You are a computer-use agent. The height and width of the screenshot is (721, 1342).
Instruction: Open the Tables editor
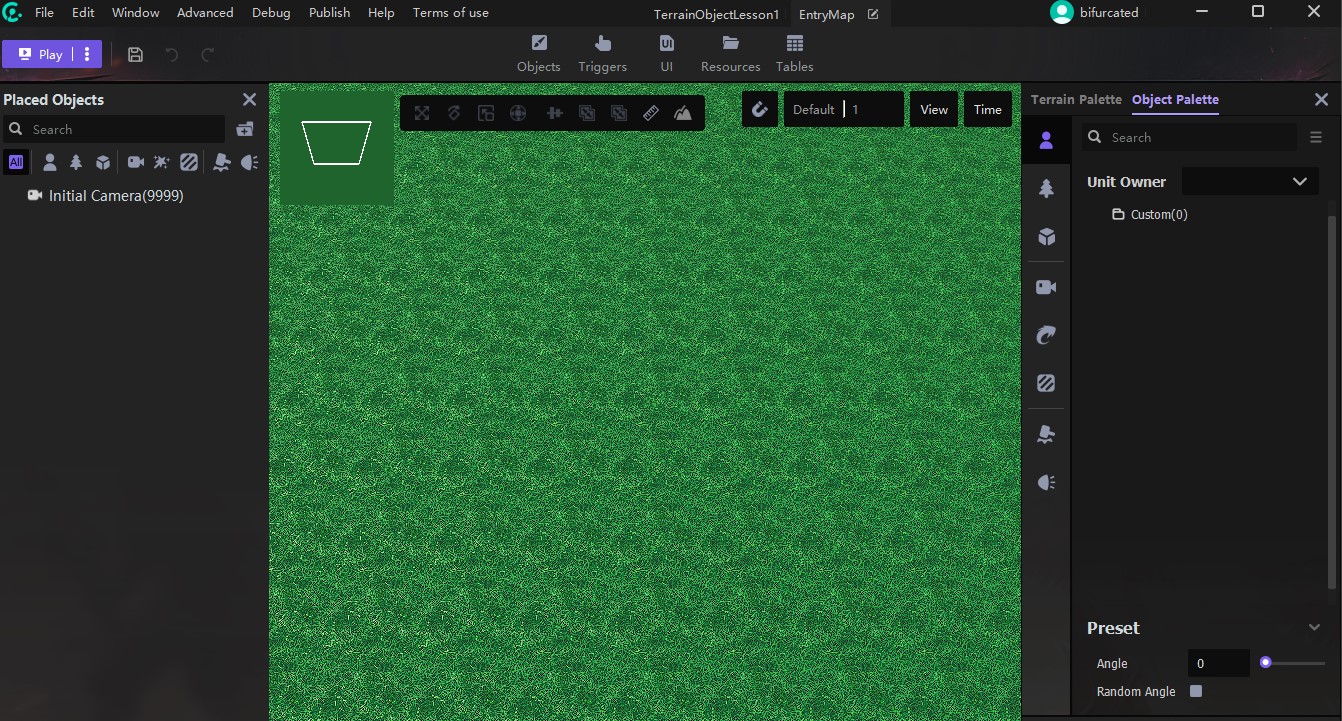coord(794,54)
